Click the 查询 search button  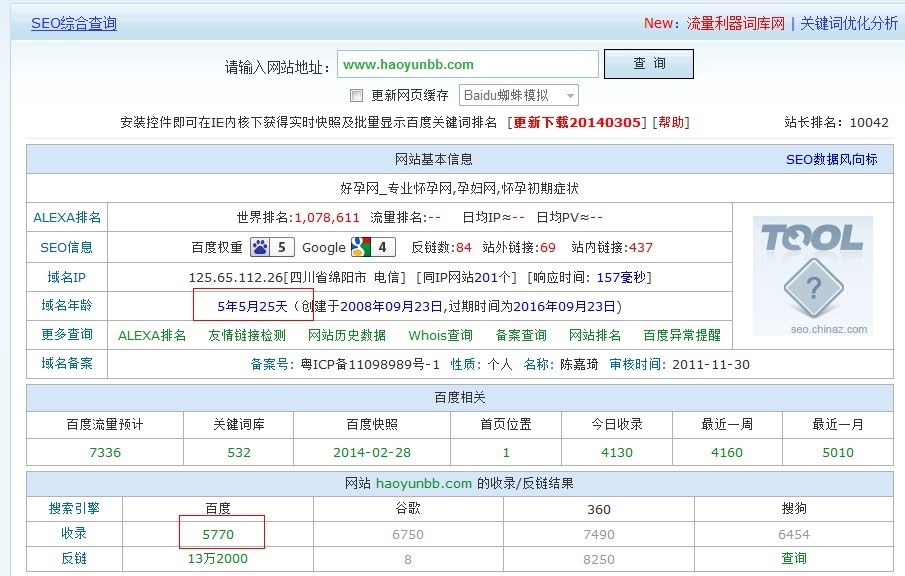pos(649,63)
